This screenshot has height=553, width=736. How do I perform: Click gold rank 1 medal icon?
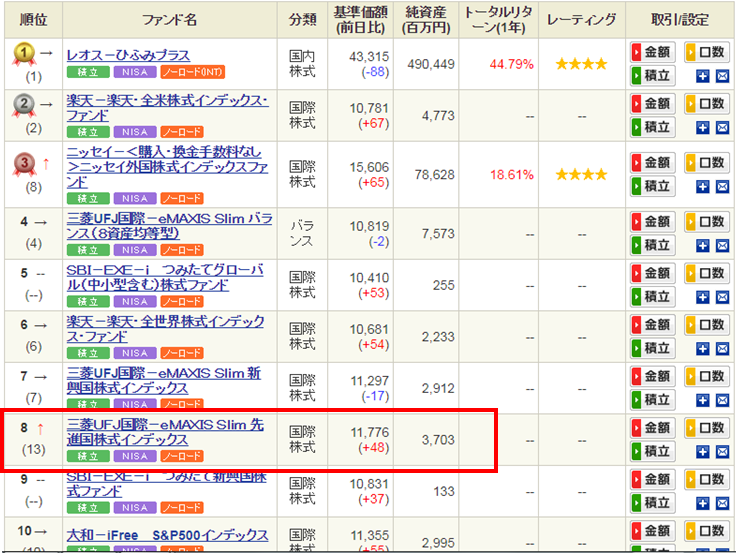(24, 54)
